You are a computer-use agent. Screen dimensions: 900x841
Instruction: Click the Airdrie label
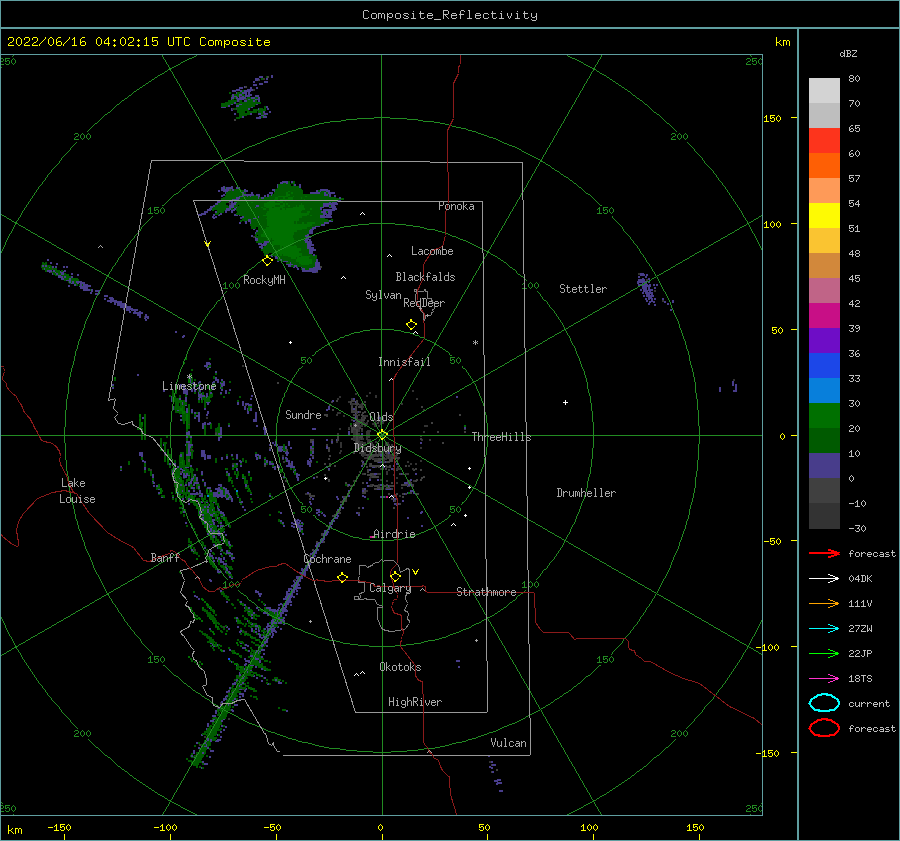[394, 534]
